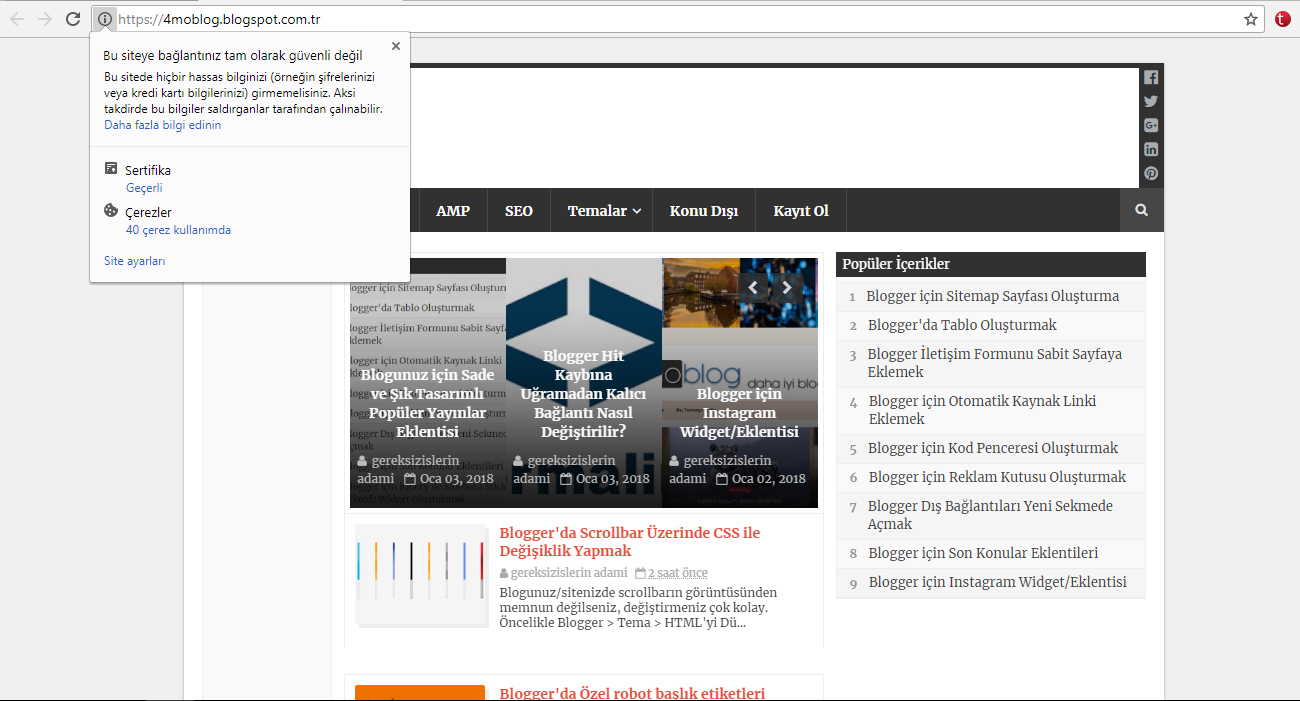Screen dimensions: 1300x701
Task: Open Blogger Dış Bağlantıları Yeni Sekmede Açmak
Action: tap(990, 515)
